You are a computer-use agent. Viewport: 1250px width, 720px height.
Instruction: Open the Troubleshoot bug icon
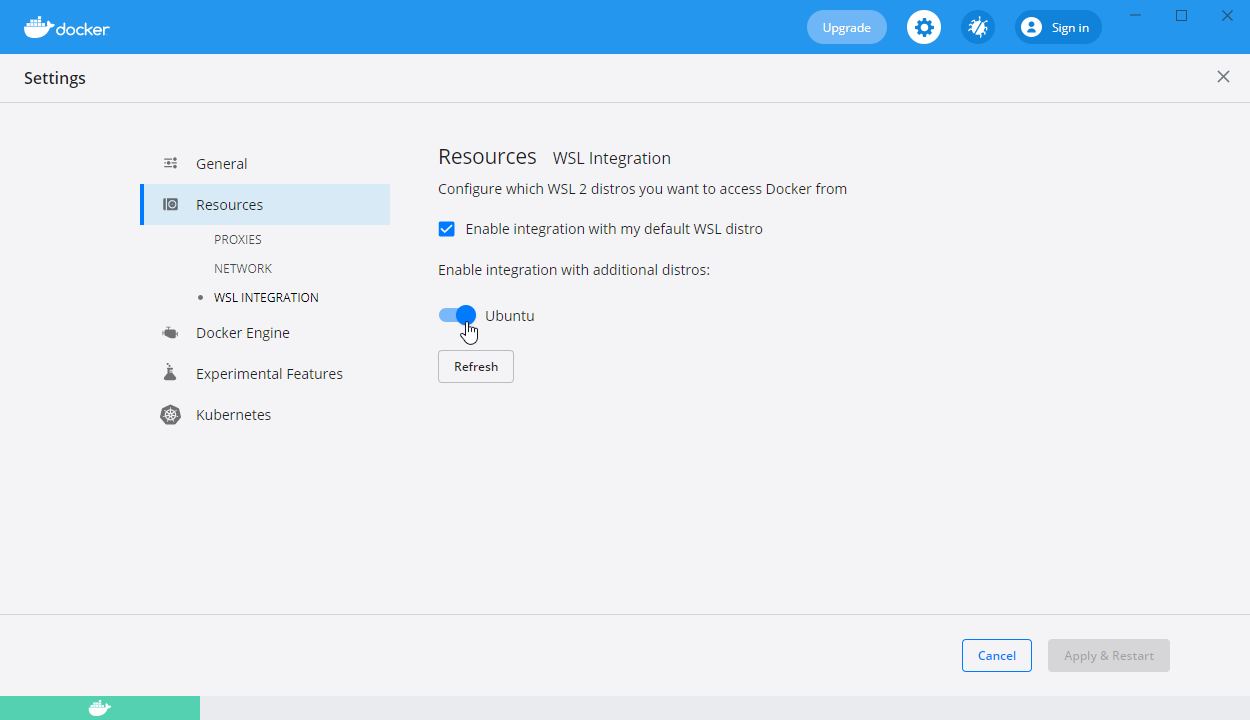click(977, 27)
